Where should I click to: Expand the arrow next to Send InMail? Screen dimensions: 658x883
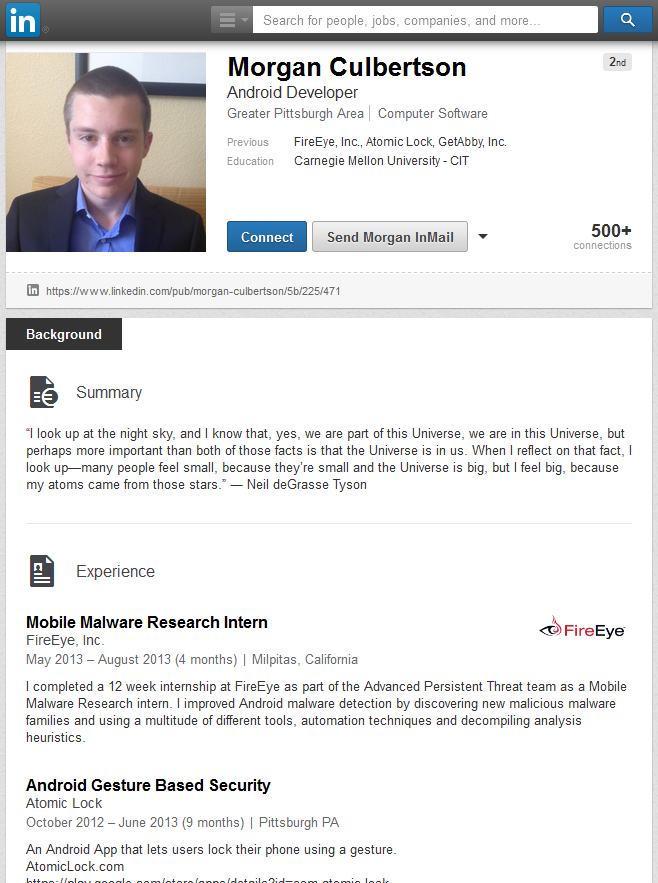click(x=483, y=237)
